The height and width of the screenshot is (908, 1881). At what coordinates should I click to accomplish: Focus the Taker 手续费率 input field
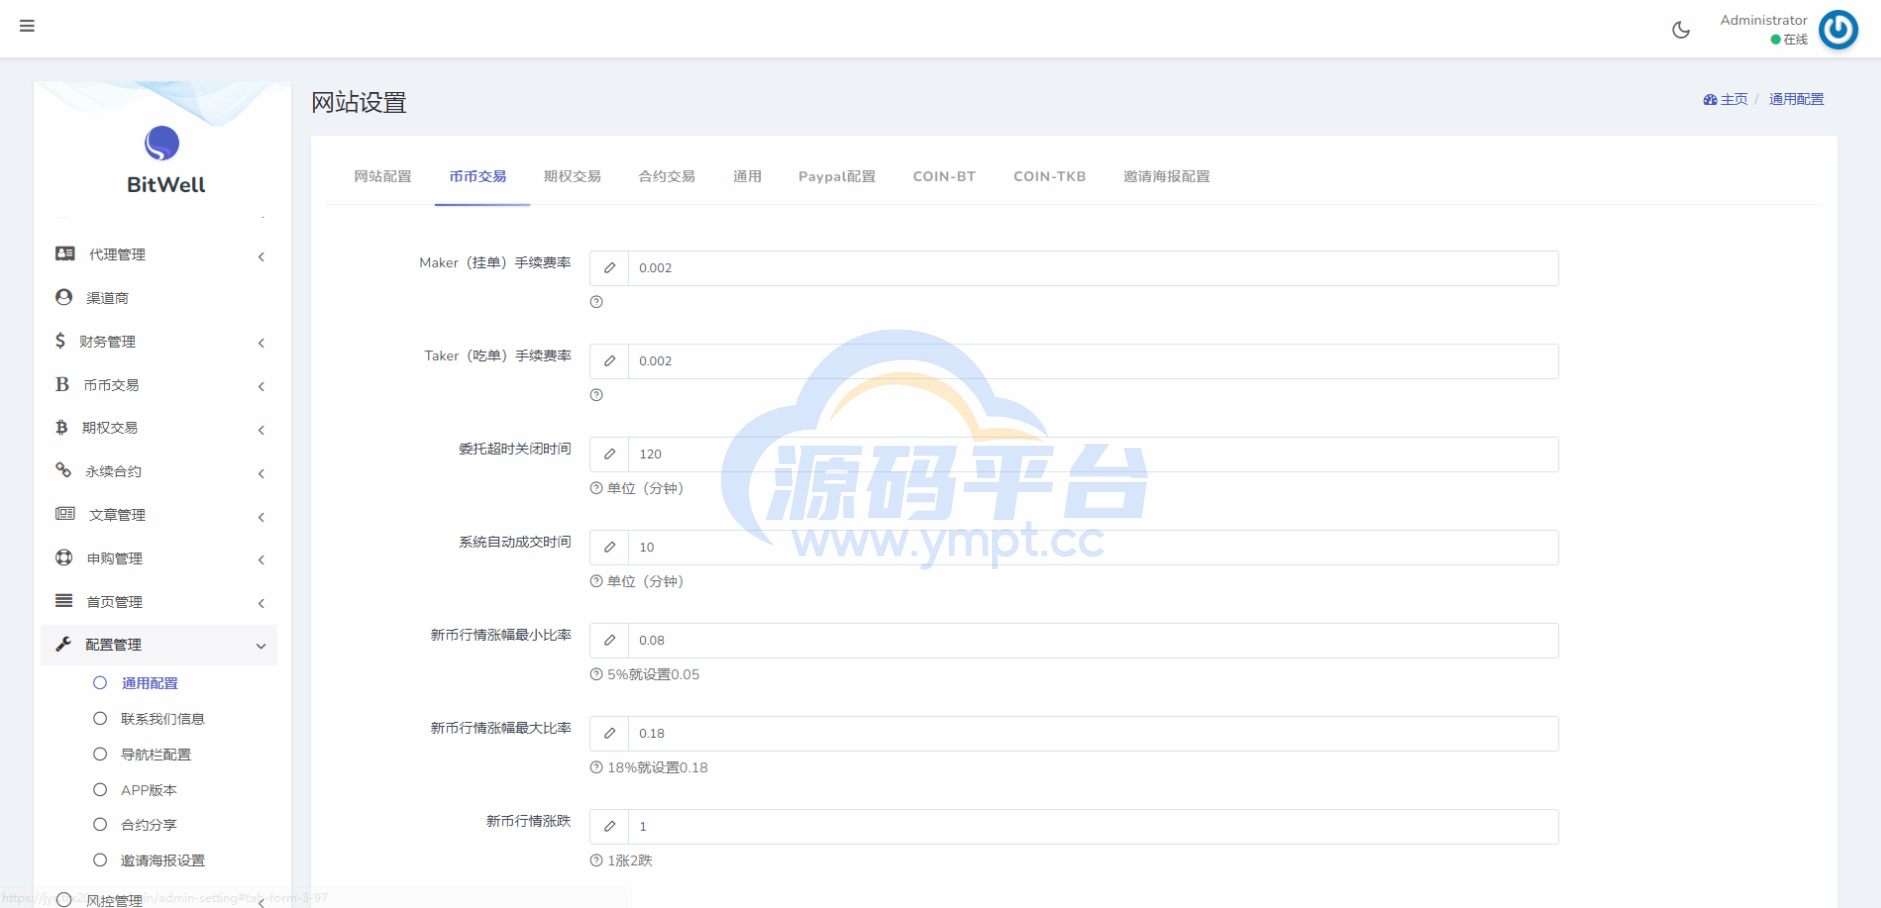click(x=1093, y=361)
